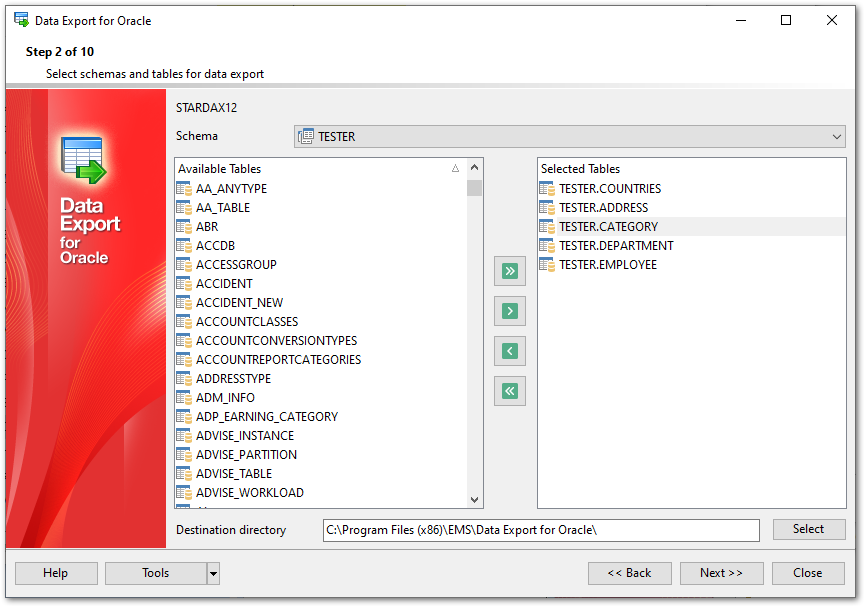Click the table icon beside AA_ANYTYPE

point(184,189)
